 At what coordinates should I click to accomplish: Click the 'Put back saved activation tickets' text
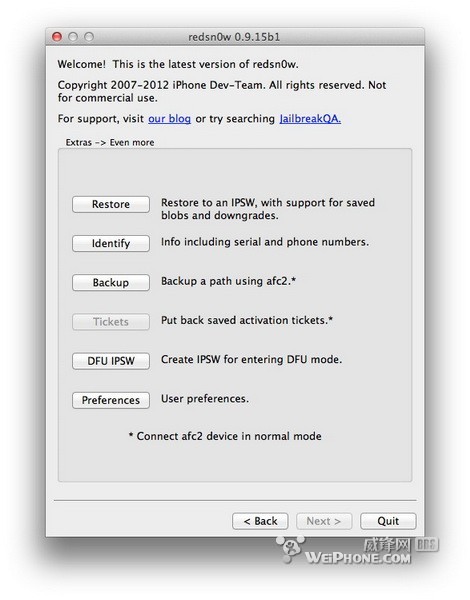click(247, 320)
